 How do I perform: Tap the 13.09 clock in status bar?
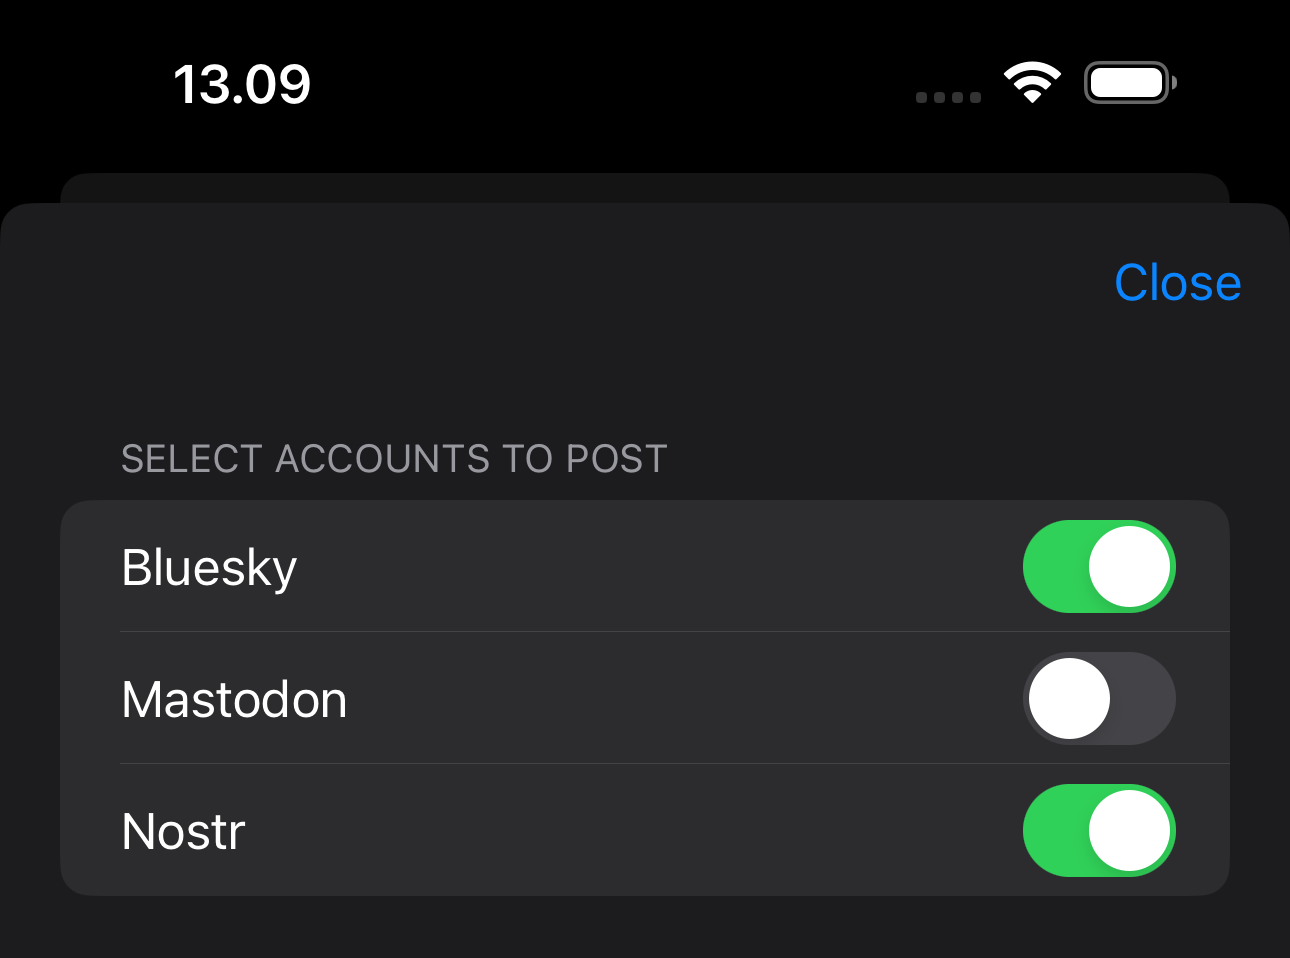click(242, 84)
